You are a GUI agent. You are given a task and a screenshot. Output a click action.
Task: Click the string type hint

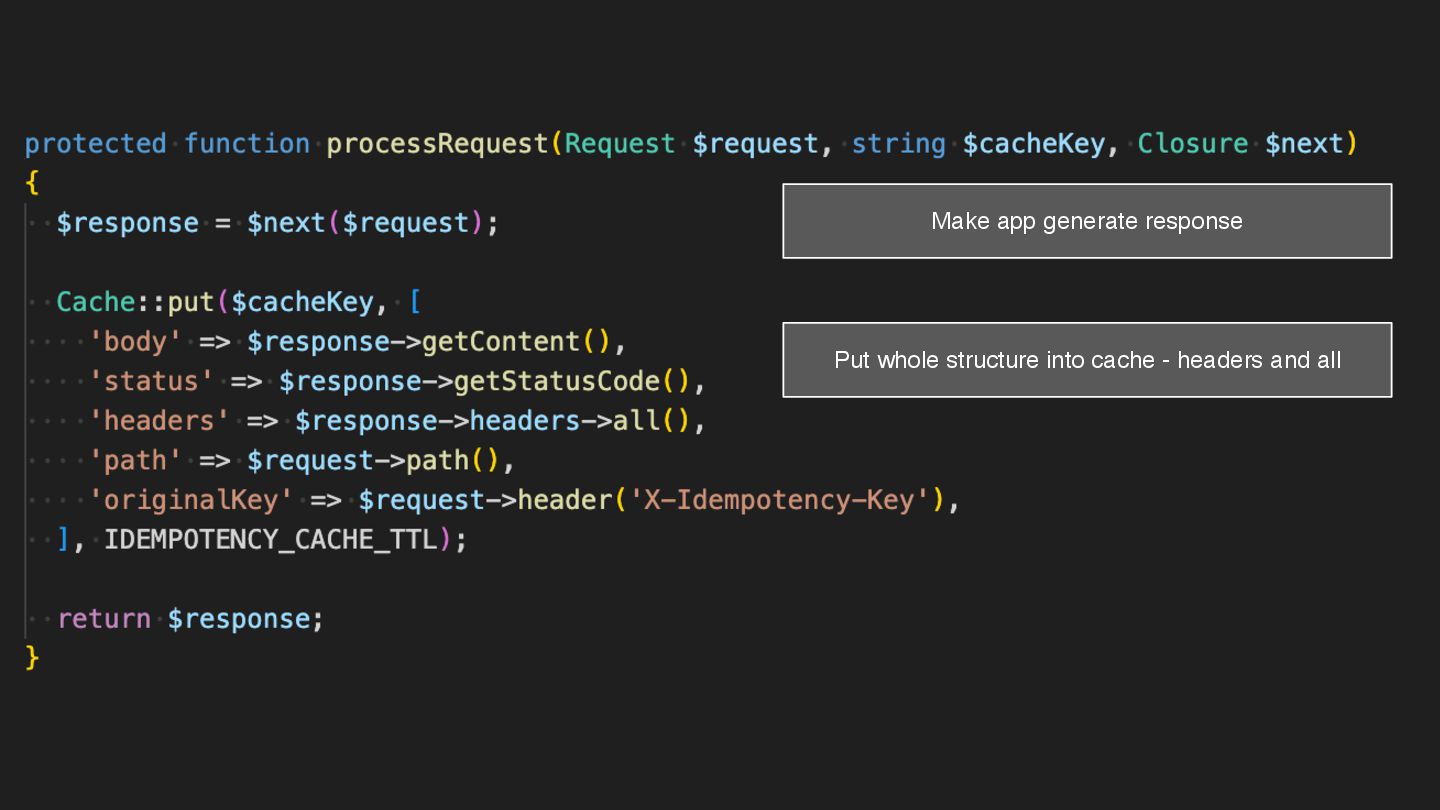coord(898,144)
